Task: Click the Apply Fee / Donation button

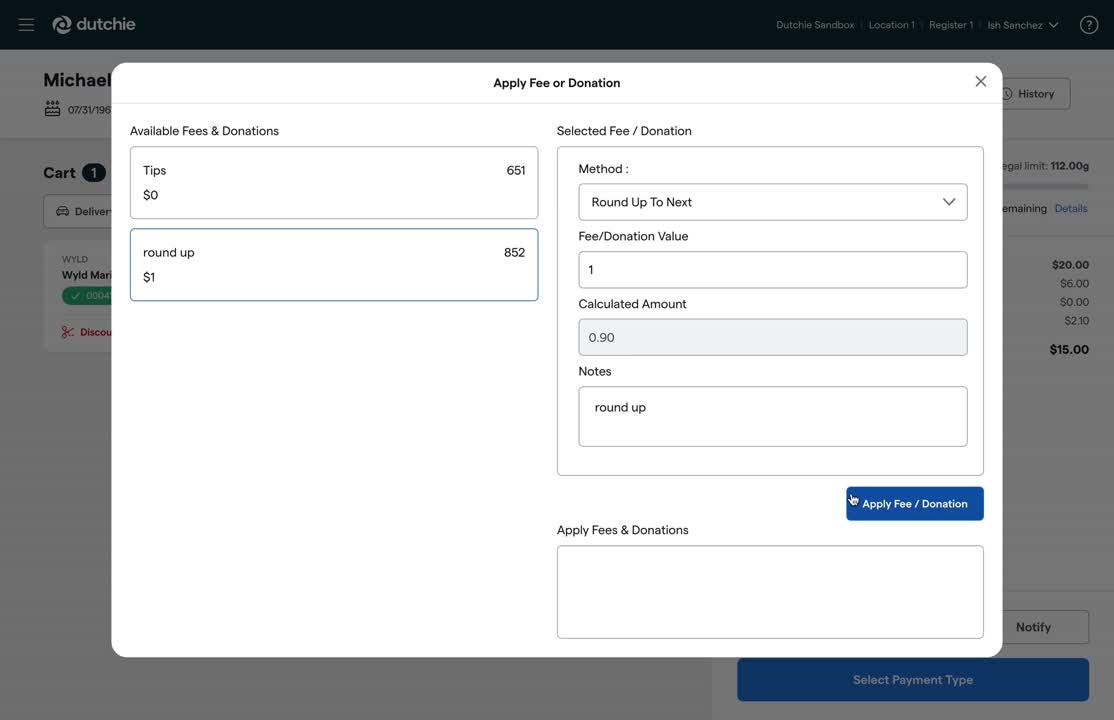Action: [x=914, y=504]
